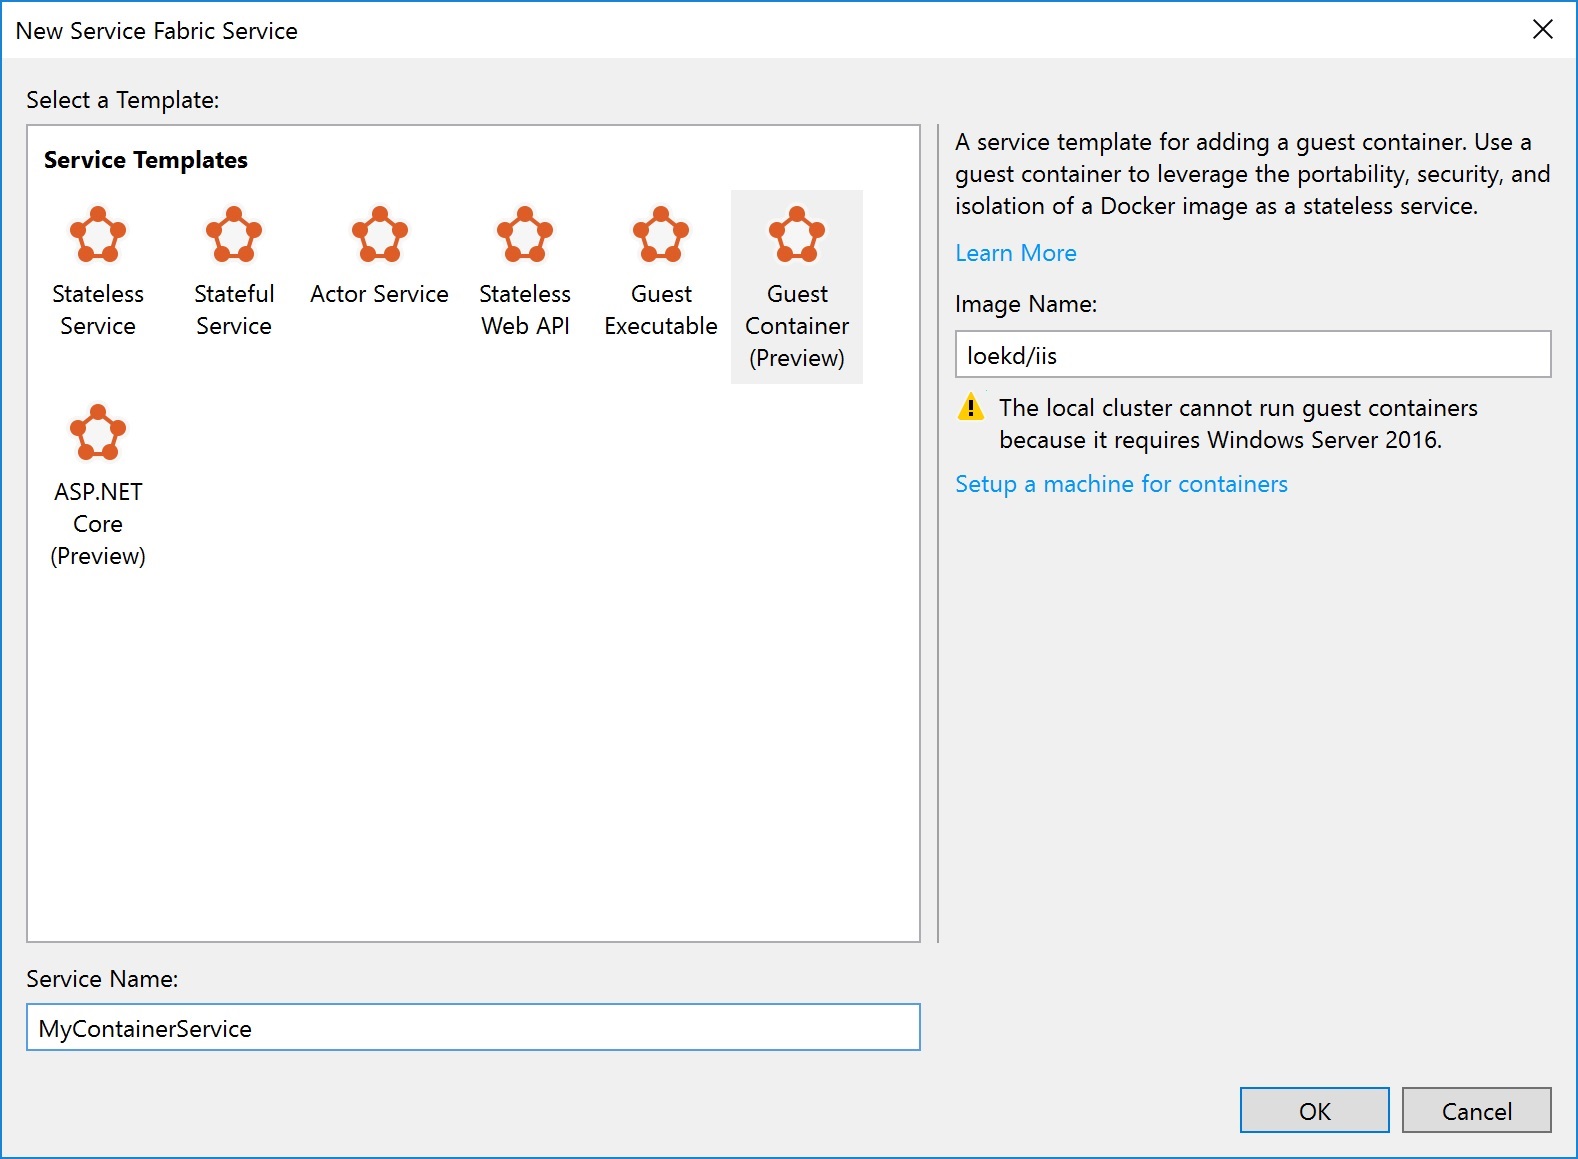Click into the Service Name field
Image resolution: width=1578 pixels, height=1159 pixels.
tap(473, 1027)
